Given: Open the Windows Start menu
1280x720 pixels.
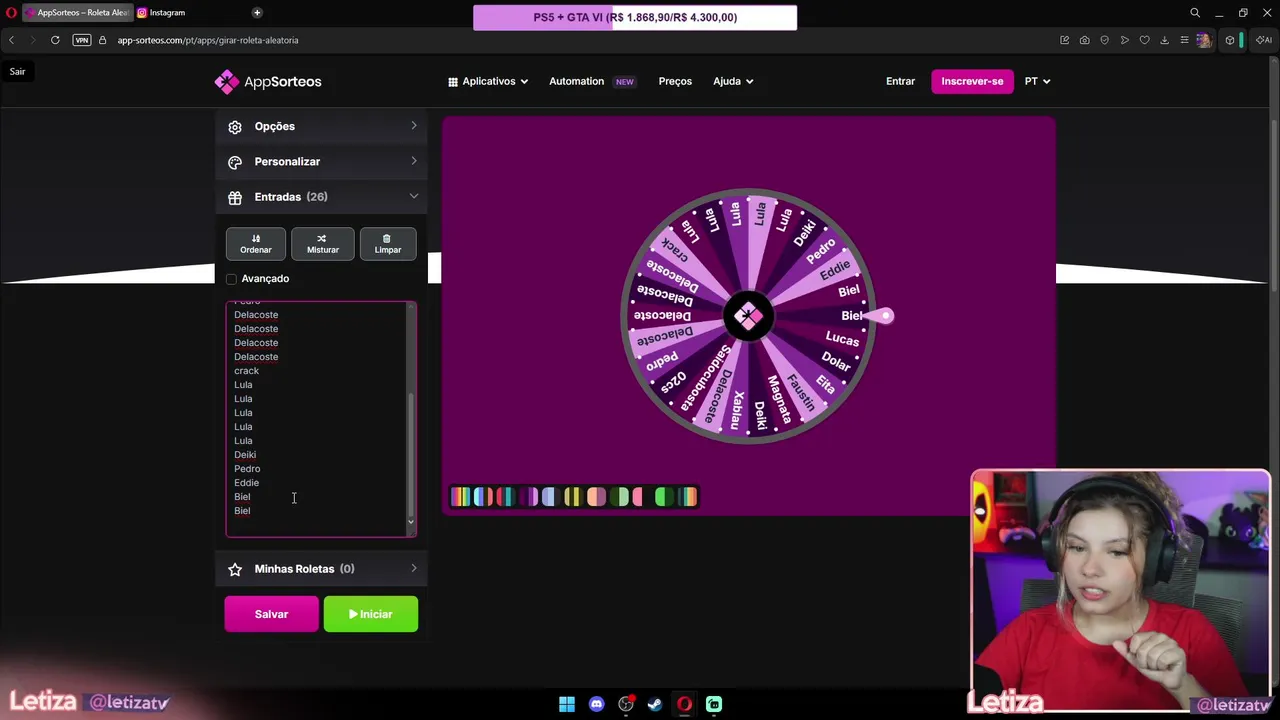Looking at the screenshot, I should click(567, 704).
